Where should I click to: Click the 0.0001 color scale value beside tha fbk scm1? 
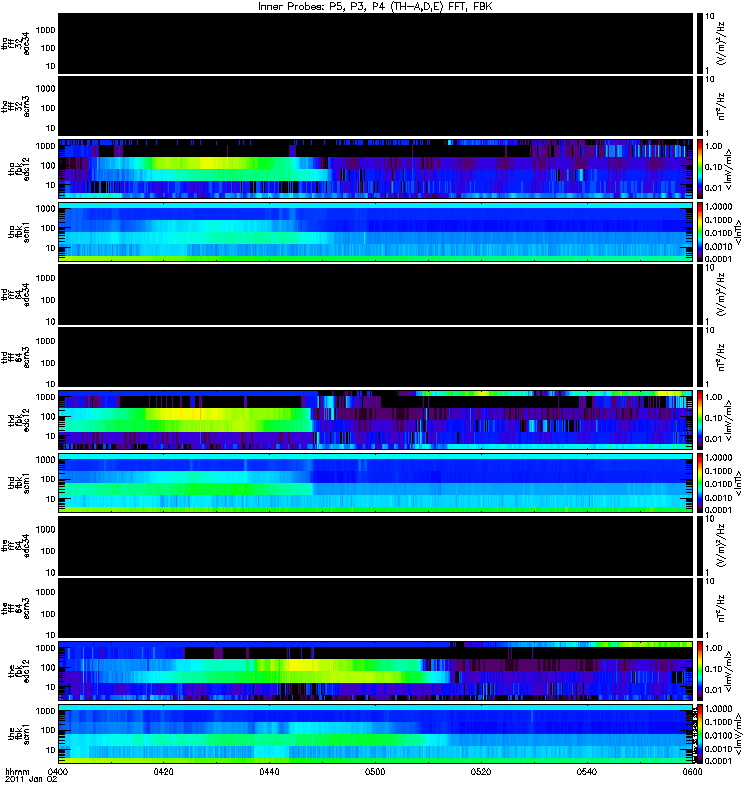[718, 259]
